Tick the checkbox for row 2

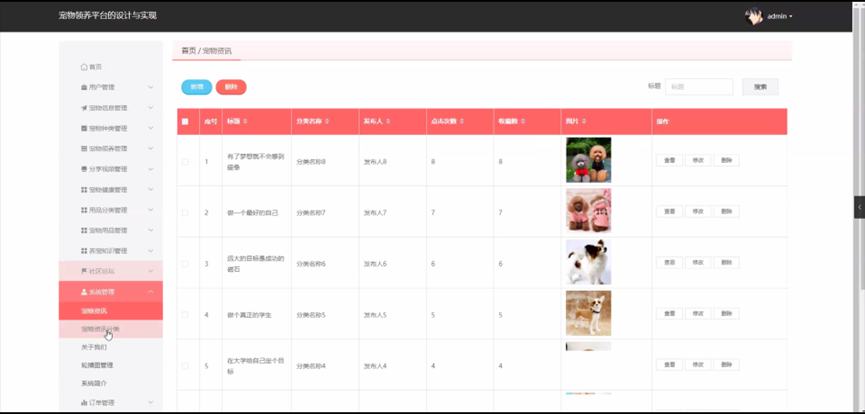(185, 213)
